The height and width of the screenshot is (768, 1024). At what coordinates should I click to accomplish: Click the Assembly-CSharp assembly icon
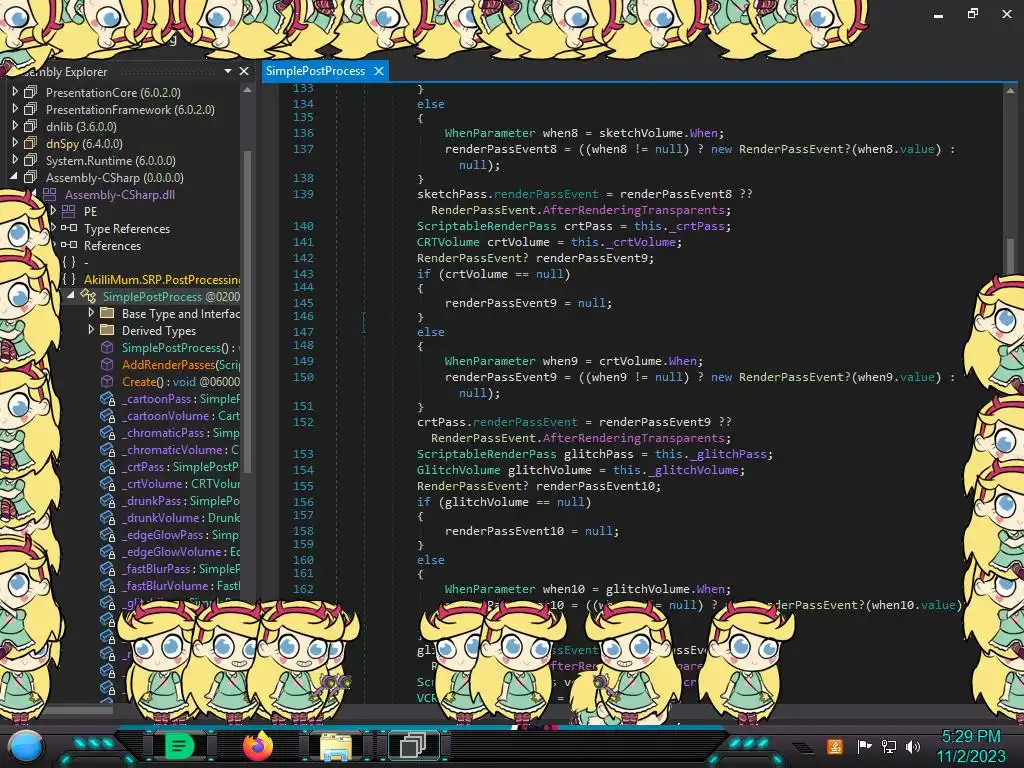coord(31,177)
